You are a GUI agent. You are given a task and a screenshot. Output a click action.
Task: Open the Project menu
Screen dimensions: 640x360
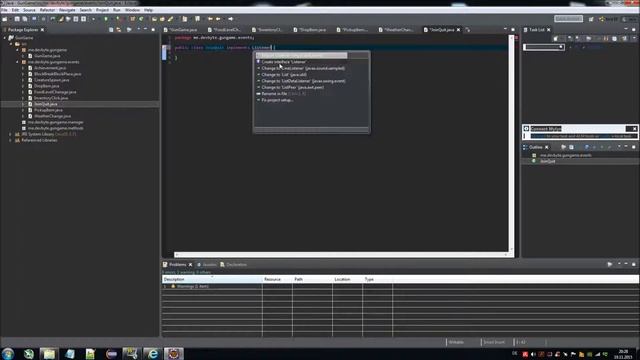(102, 10)
